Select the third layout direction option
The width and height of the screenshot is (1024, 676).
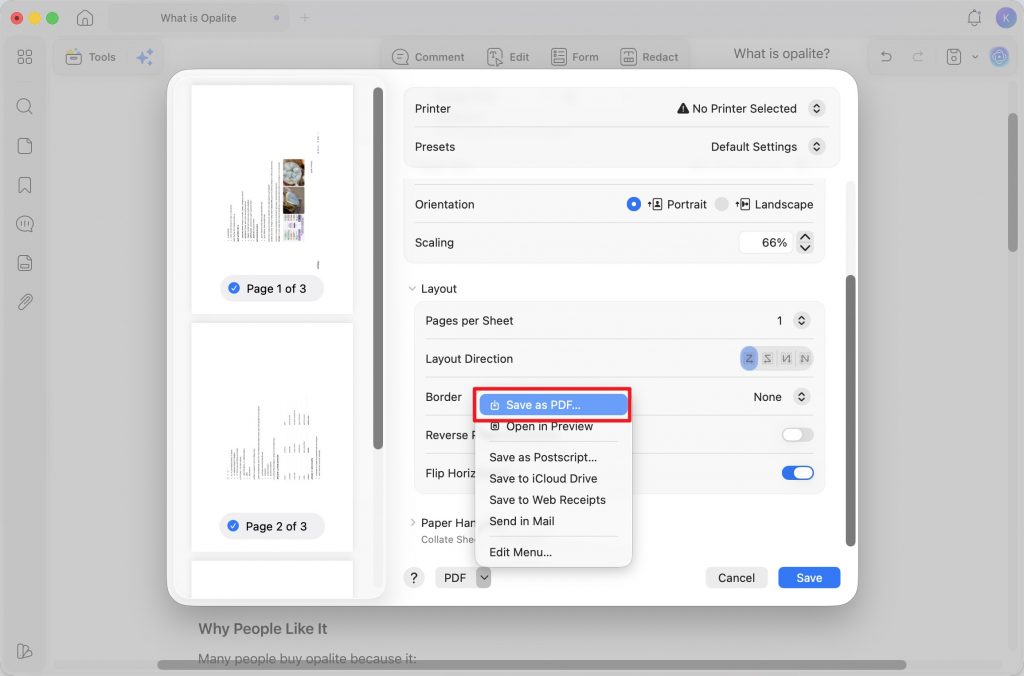786,359
